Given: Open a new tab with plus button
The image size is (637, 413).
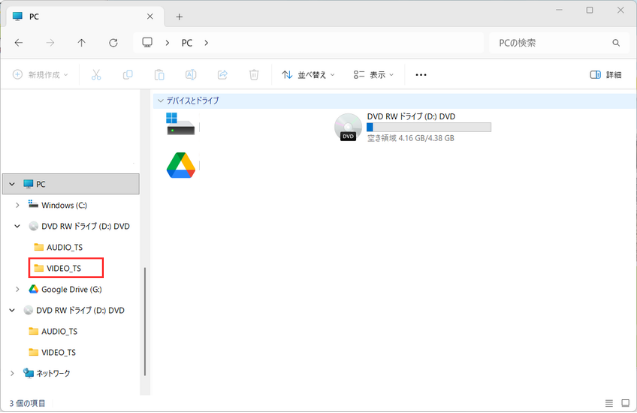Looking at the screenshot, I should coord(180,17).
